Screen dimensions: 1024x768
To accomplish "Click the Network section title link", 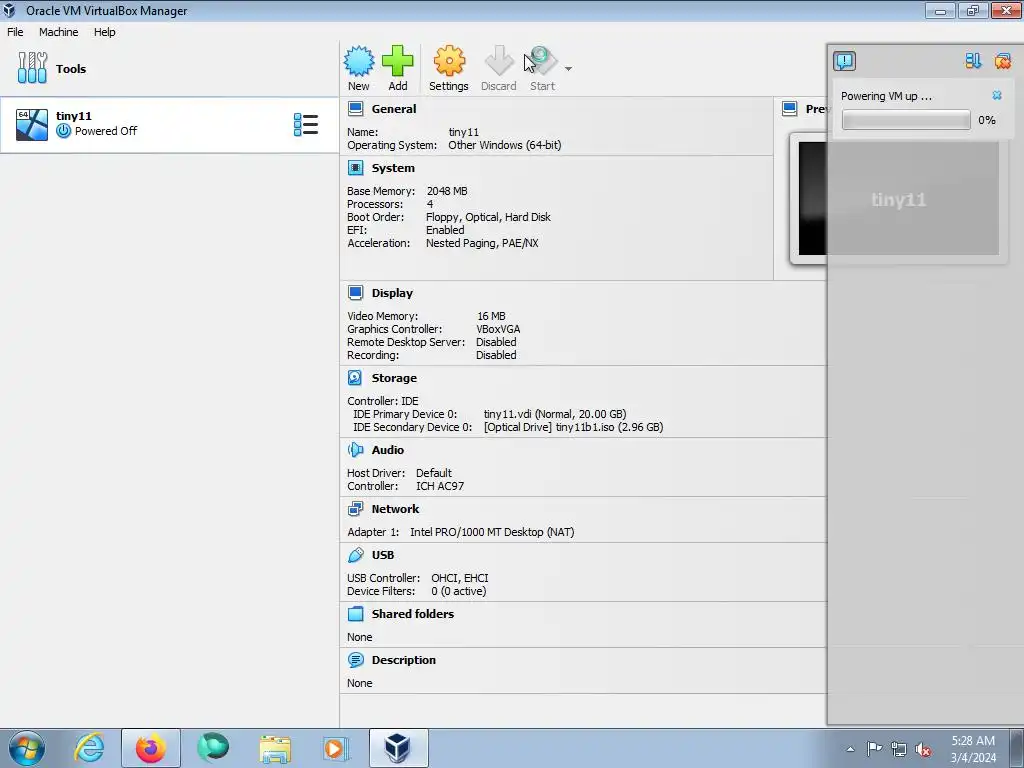I will (395, 509).
